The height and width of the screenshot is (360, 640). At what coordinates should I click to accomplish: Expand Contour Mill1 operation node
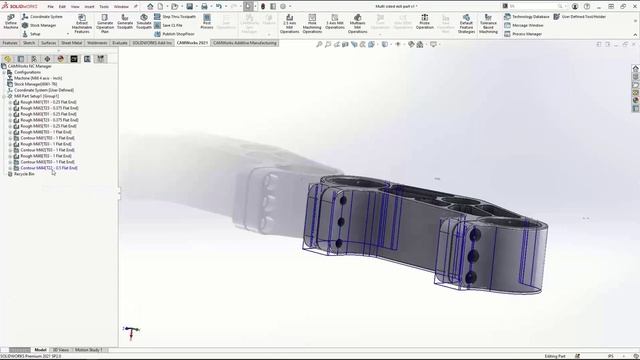point(10,138)
